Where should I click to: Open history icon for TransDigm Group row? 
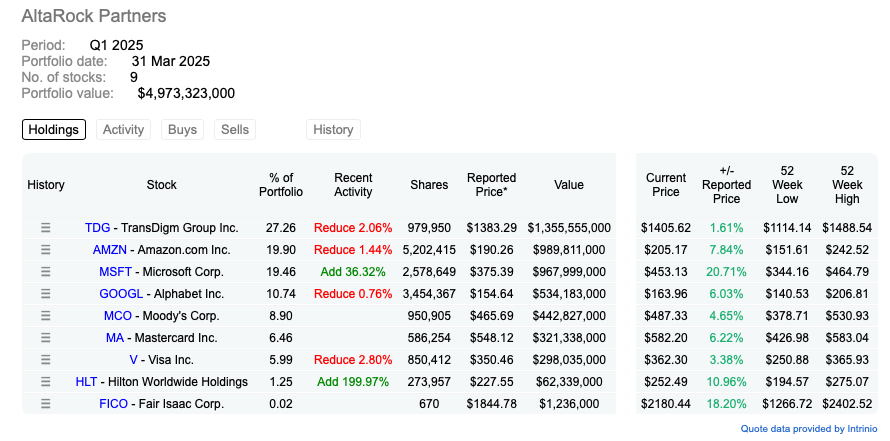tap(45, 228)
